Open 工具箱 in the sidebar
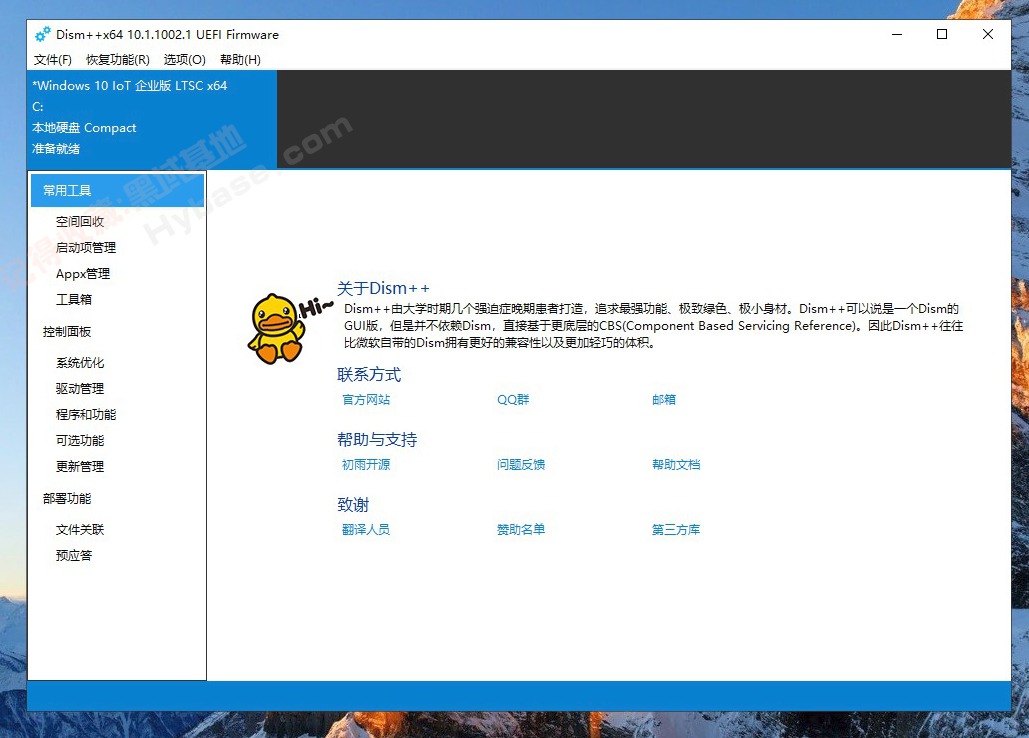1029x738 pixels. coord(74,299)
